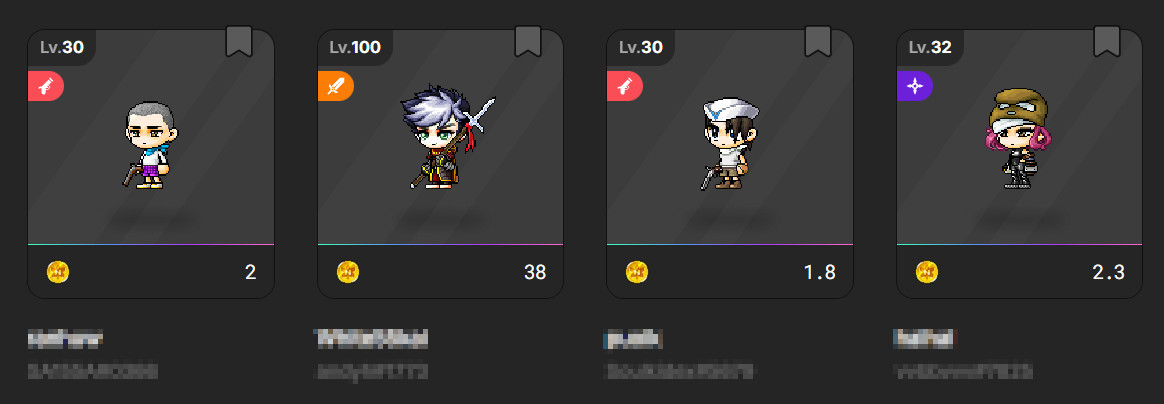
Task: Click the gold coin beside price 38
Action: click(x=347, y=272)
